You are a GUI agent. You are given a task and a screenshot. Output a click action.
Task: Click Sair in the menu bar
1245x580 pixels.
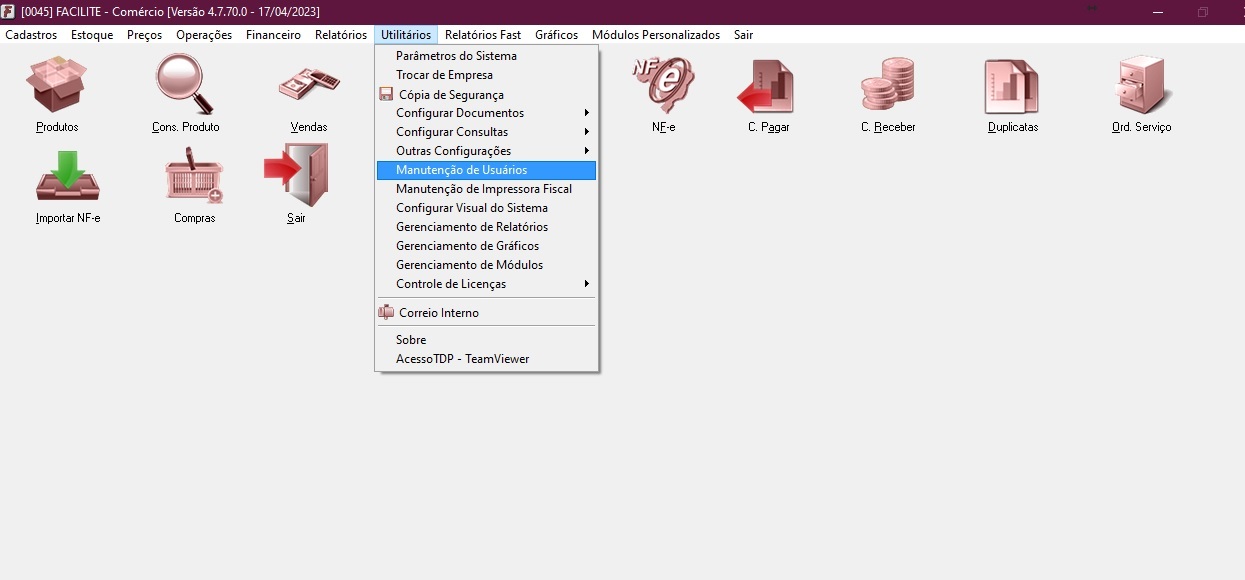point(743,35)
